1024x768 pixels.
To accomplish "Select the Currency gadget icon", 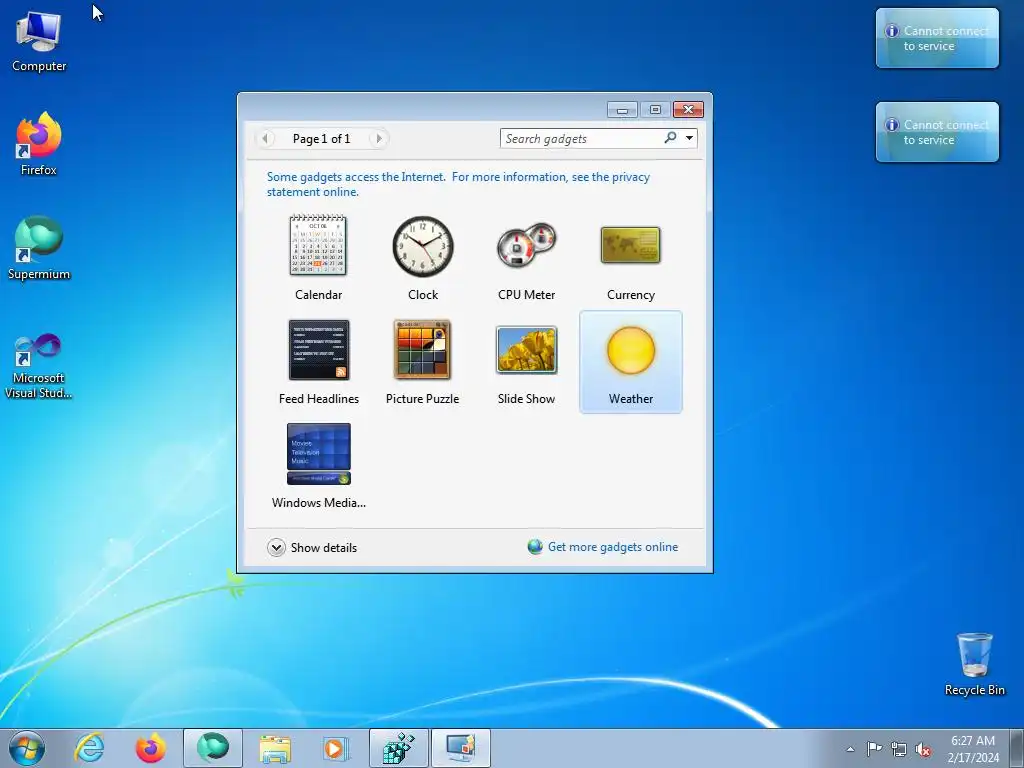I will point(630,246).
